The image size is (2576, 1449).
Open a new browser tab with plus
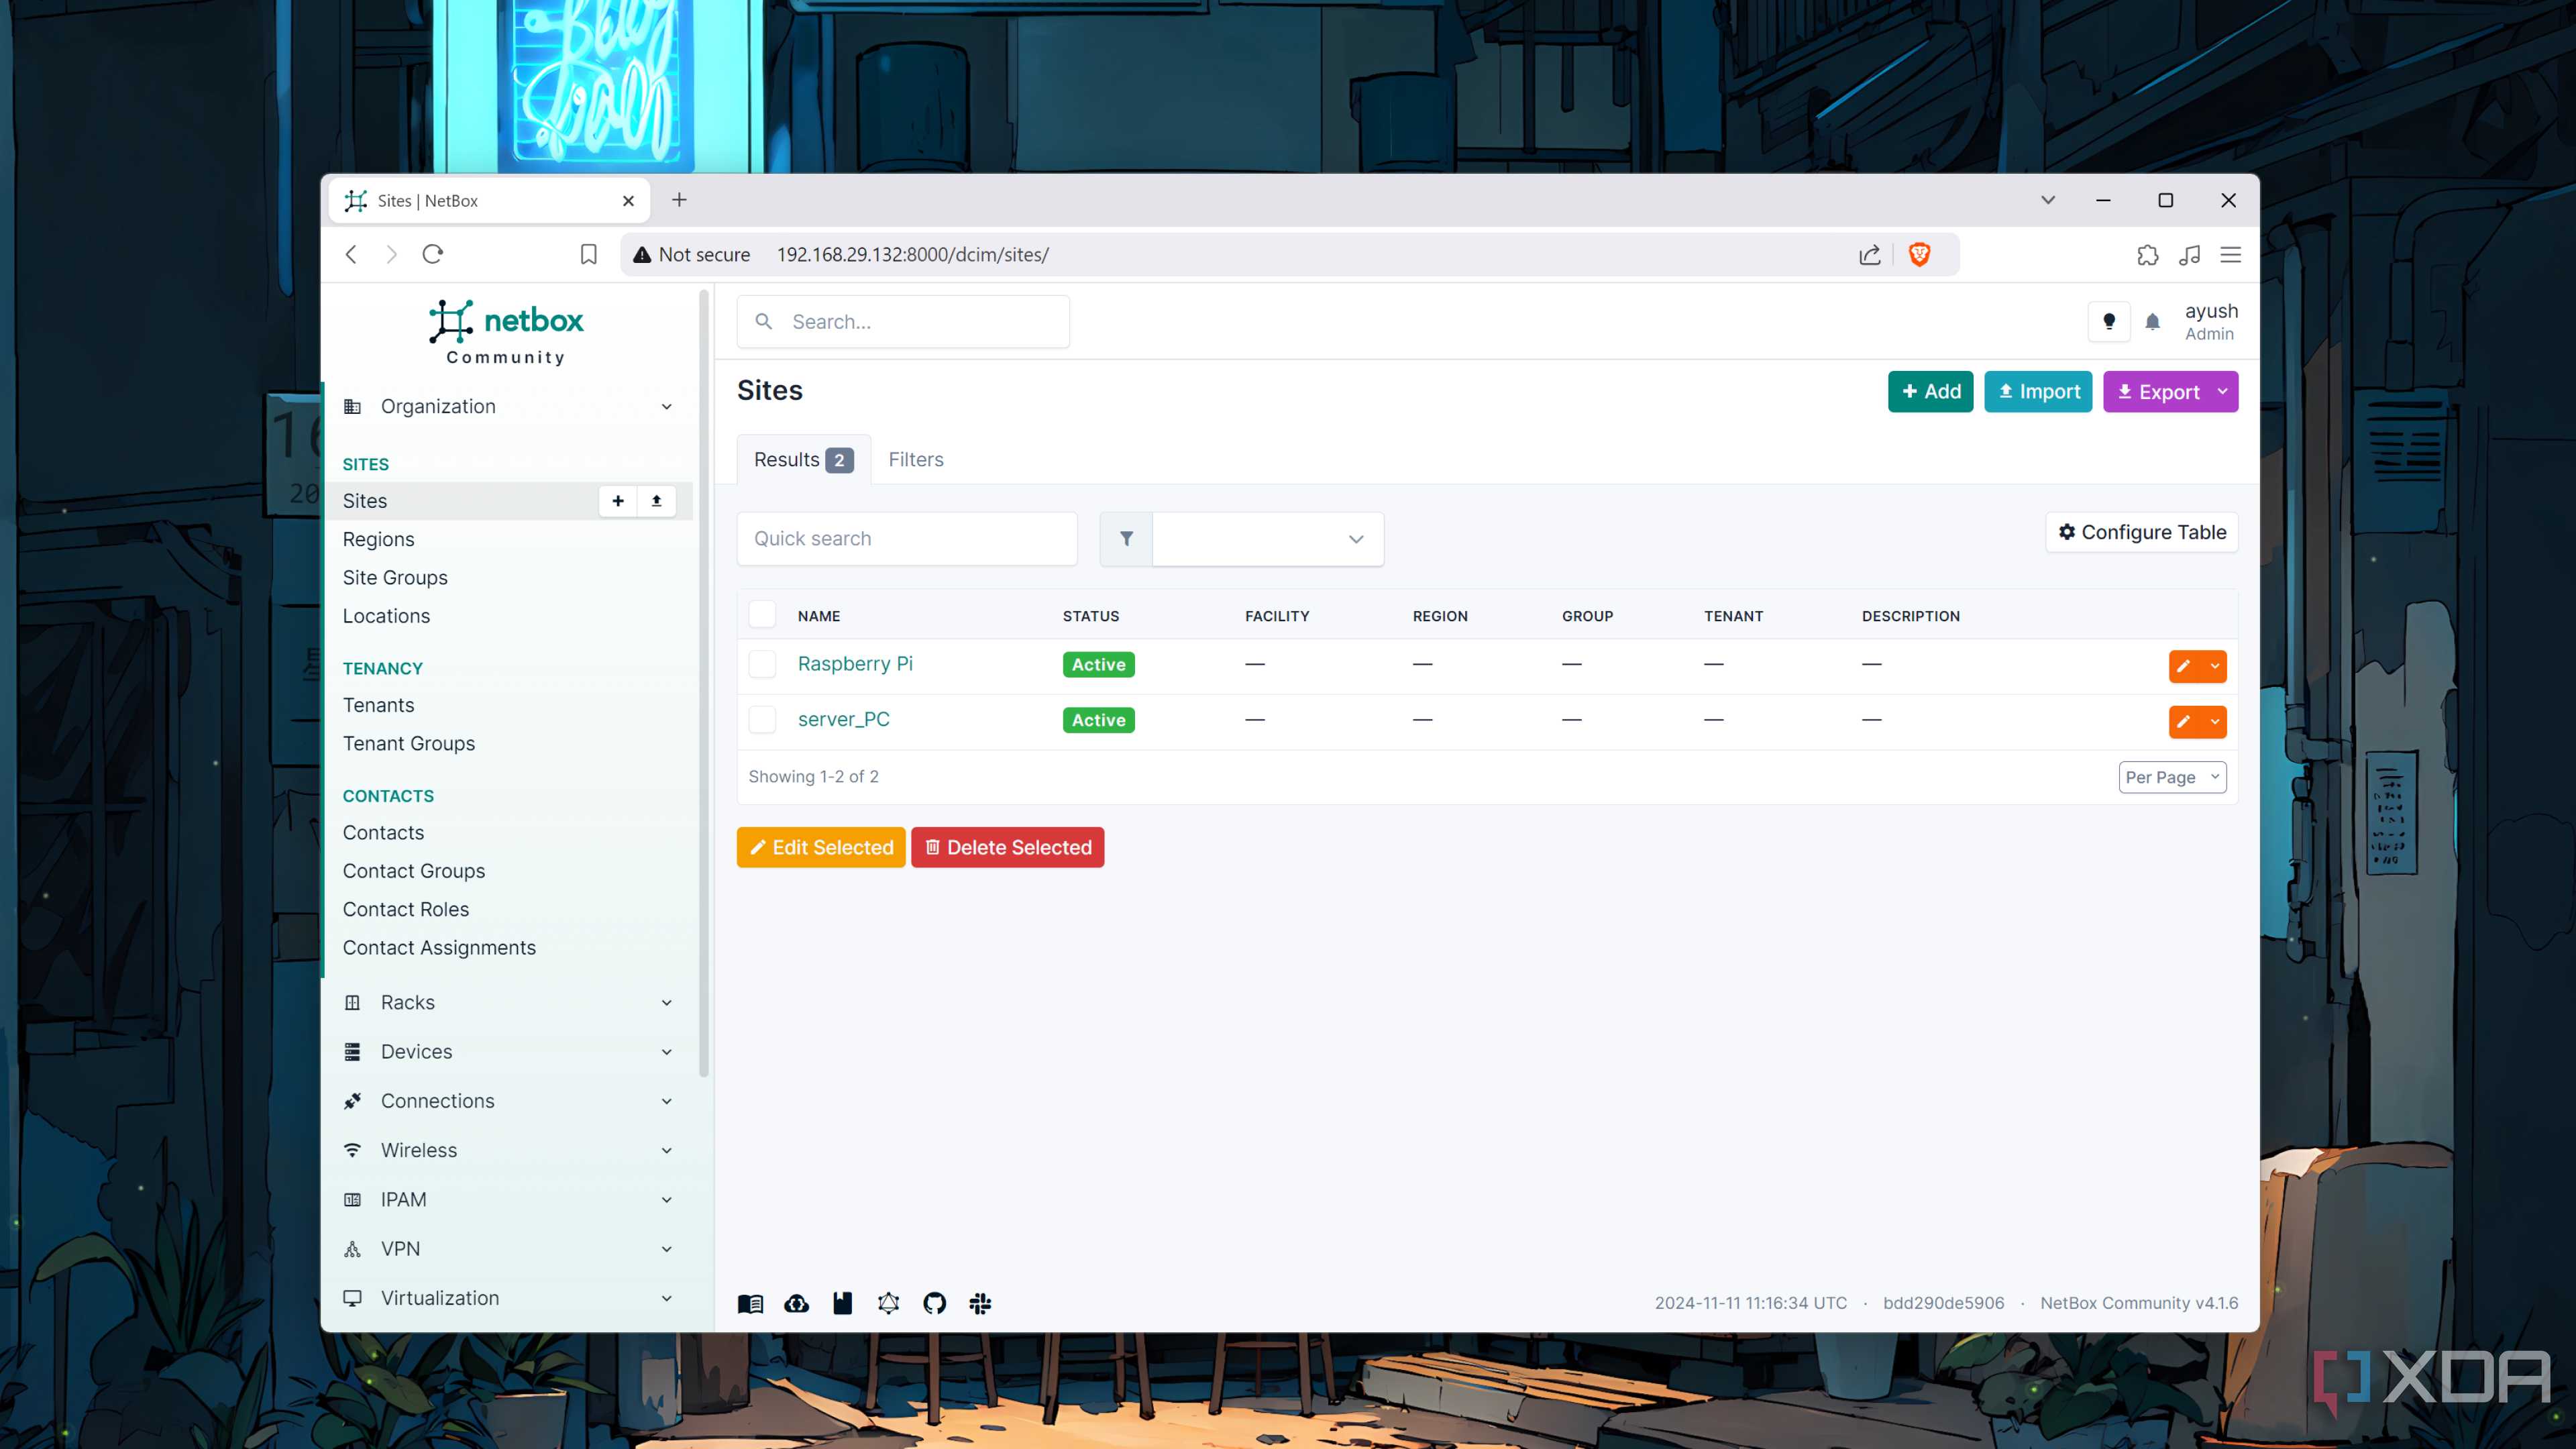(679, 200)
